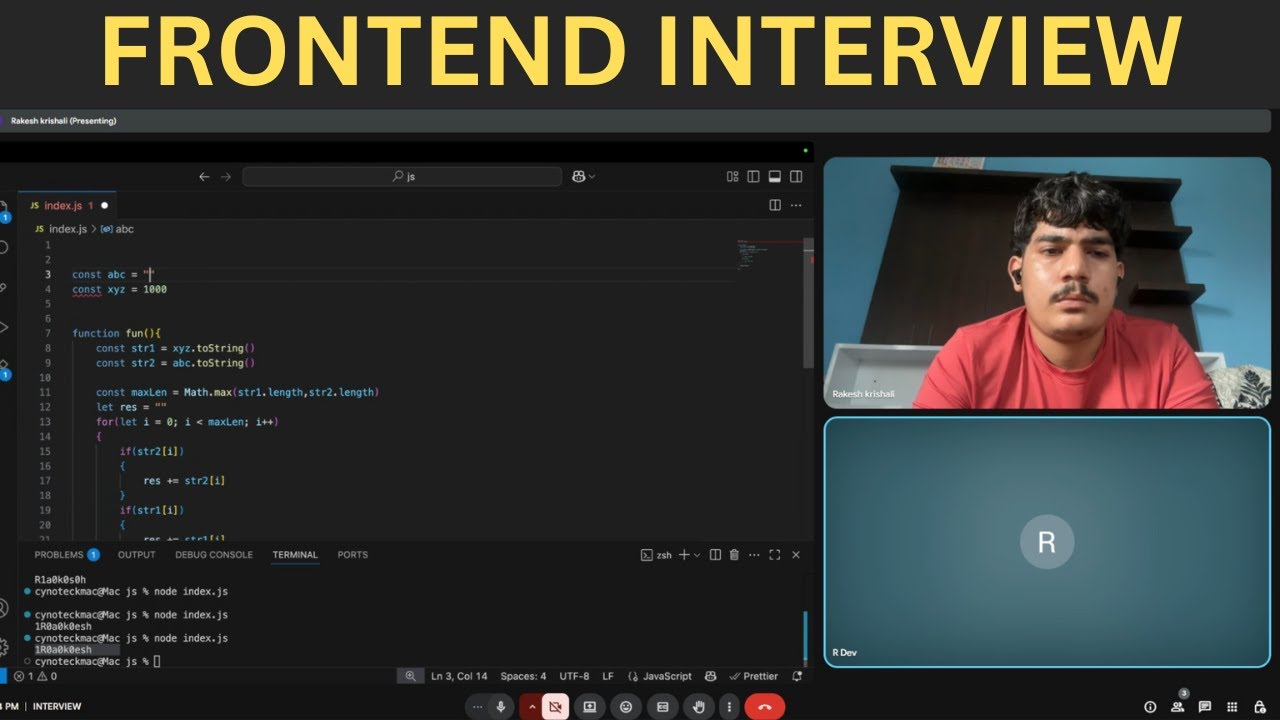Place cursor on function fun() line
The image size is (1280, 720).
coord(116,333)
